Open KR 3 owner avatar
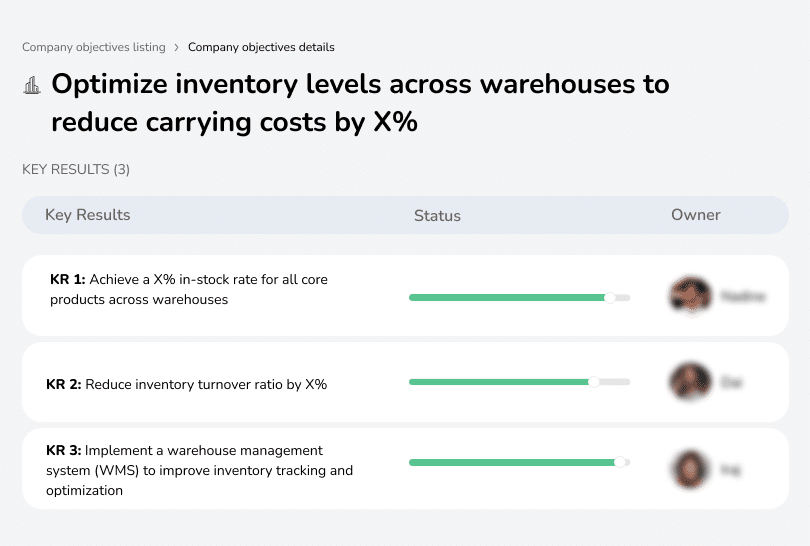 click(x=690, y=468)
